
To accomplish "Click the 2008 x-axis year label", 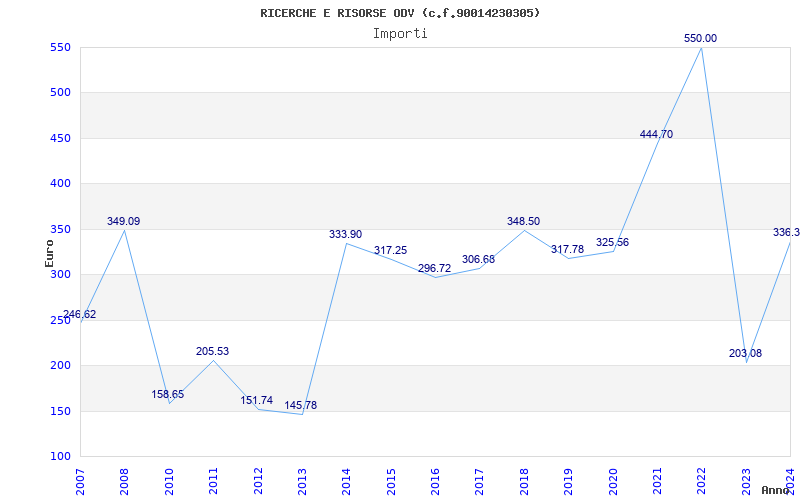I will (x=124, y=481).
